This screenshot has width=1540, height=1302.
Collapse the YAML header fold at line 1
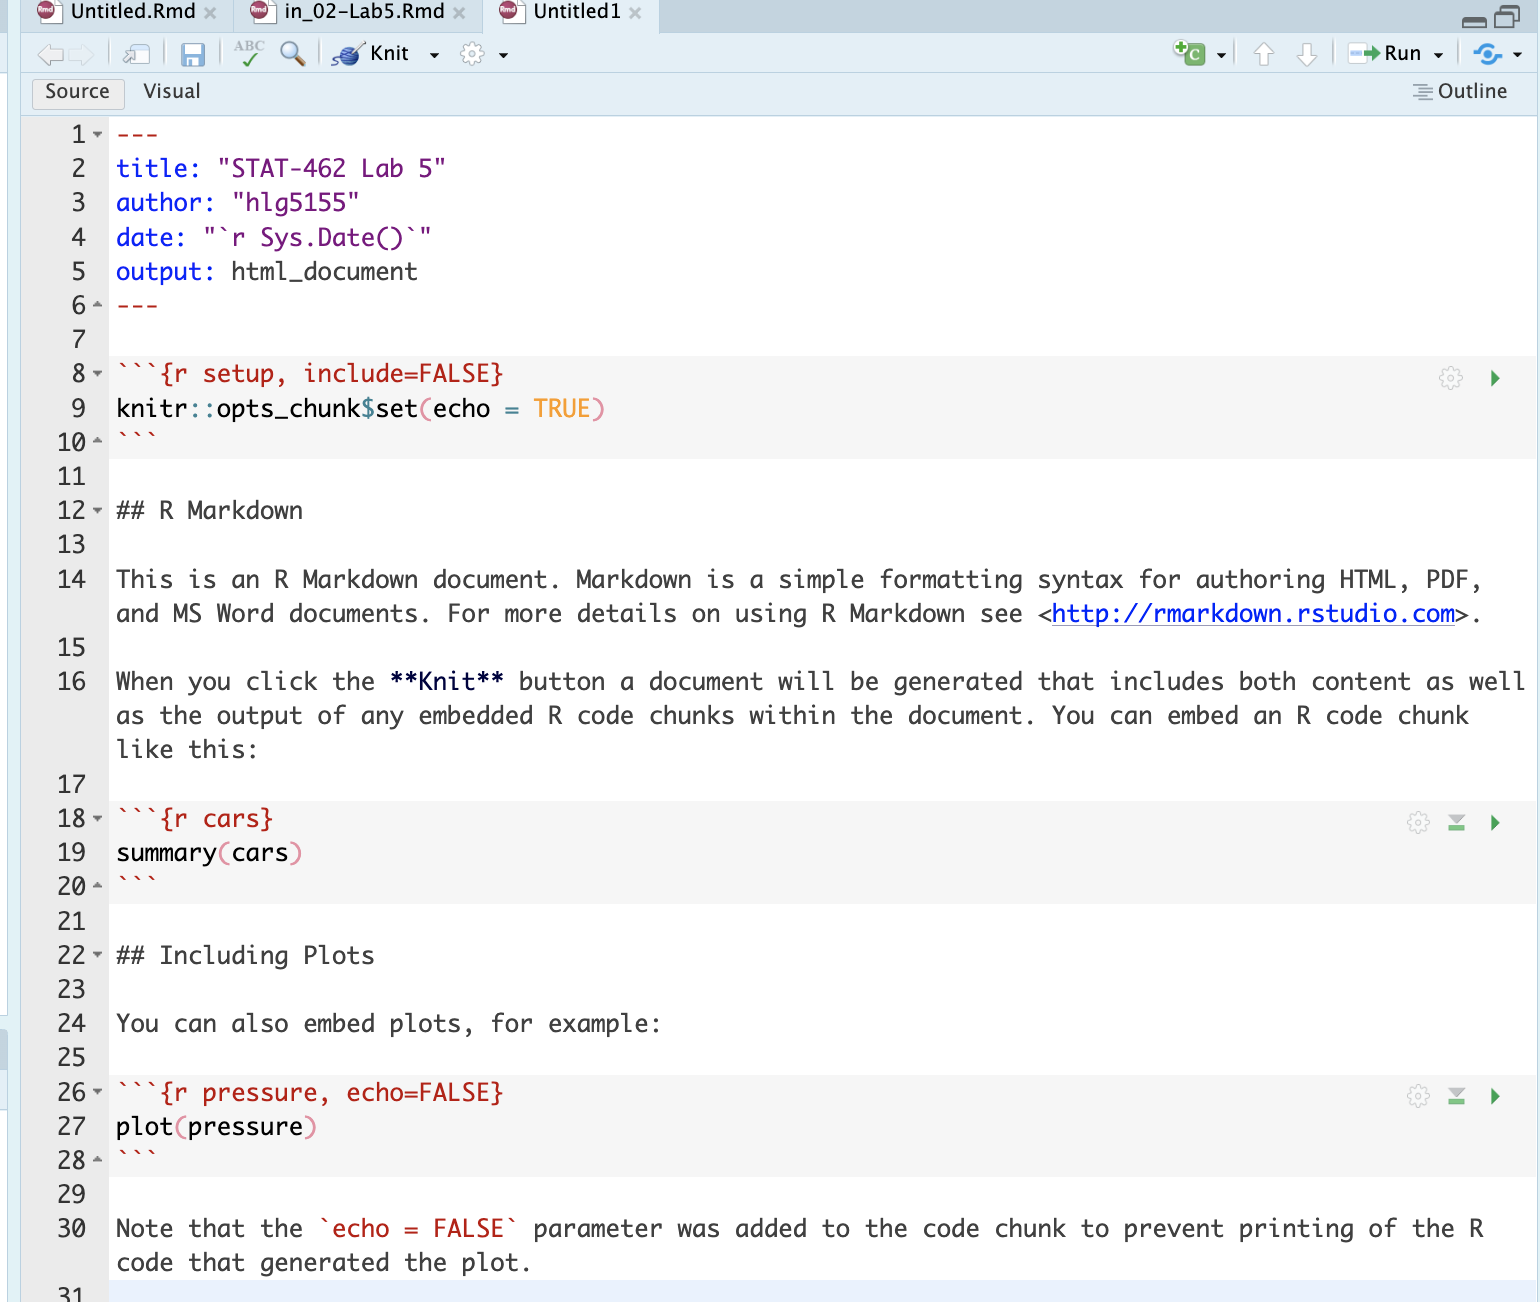coord(98,134)
